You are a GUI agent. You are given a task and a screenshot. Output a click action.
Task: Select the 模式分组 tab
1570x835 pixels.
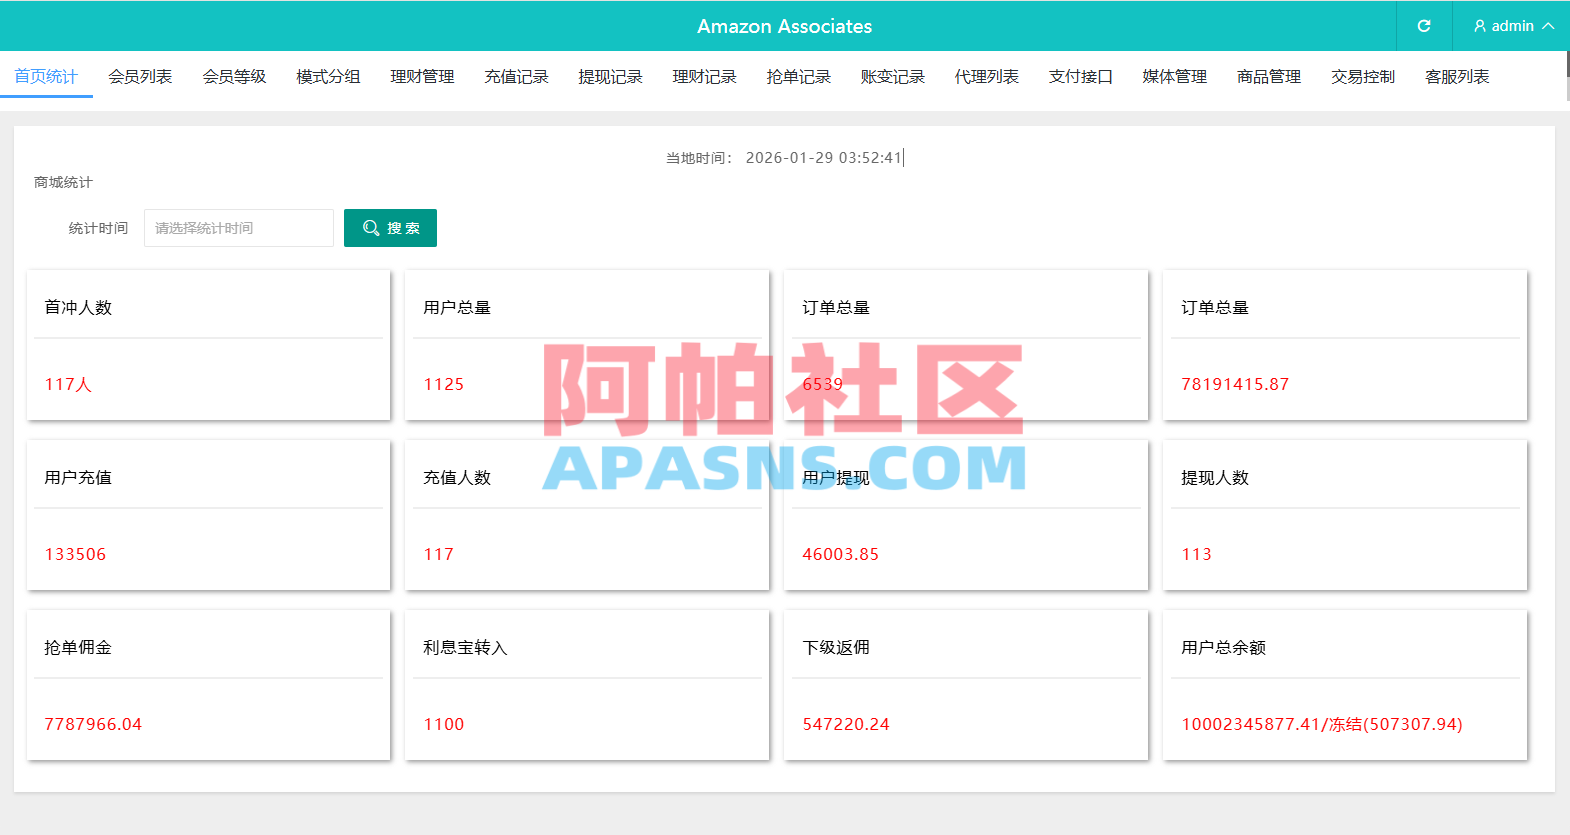pos(328,77)
